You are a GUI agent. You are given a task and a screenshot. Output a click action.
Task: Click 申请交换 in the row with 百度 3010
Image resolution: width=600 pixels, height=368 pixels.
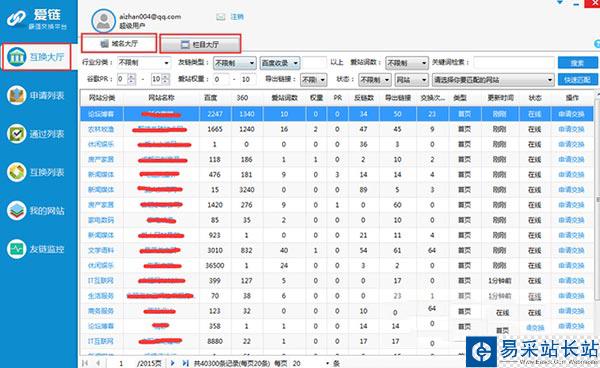point(571,251)
